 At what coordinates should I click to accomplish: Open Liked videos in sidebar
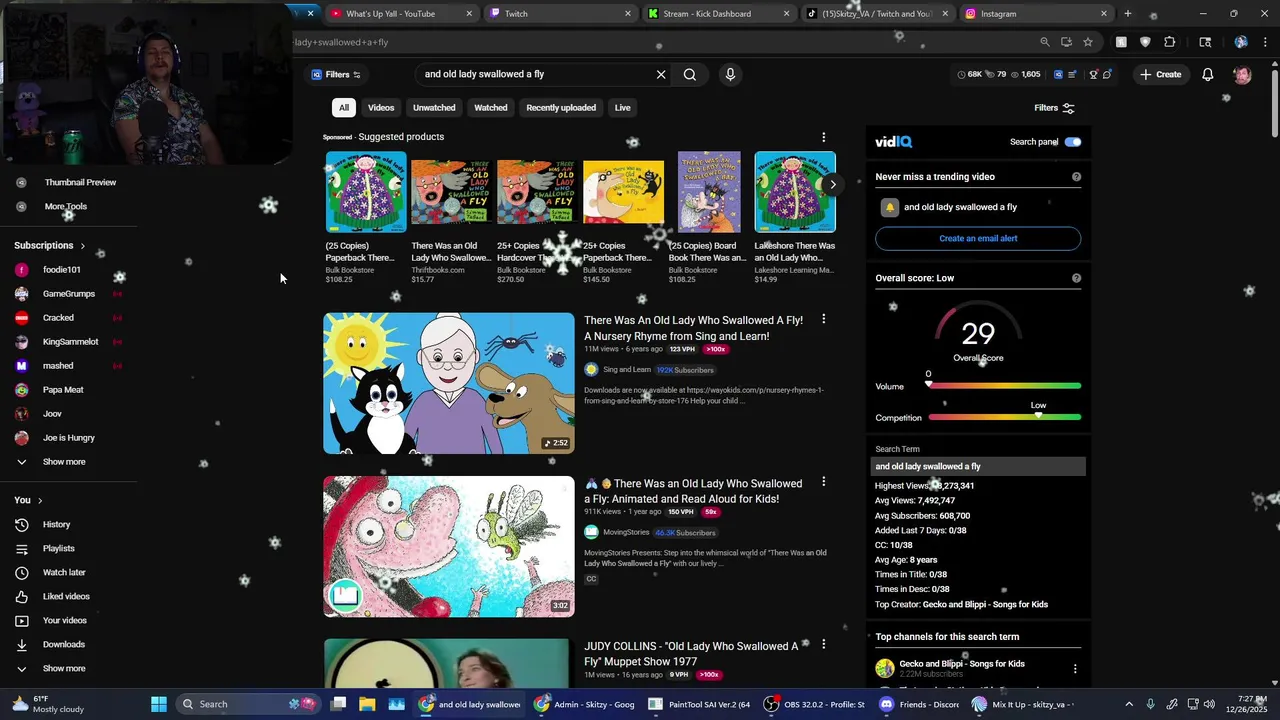tap(66, 596)
